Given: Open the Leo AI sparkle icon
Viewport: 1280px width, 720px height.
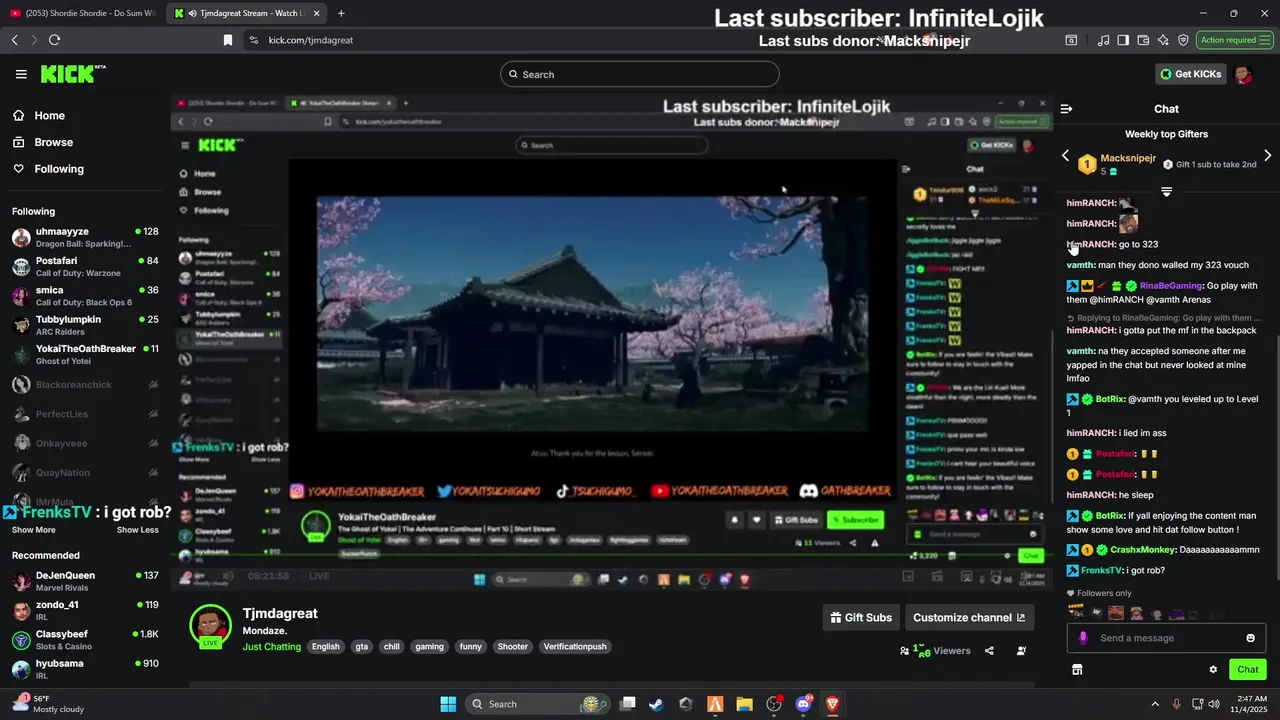Looking at the screenshot, I should click(x=1163, y=40).
